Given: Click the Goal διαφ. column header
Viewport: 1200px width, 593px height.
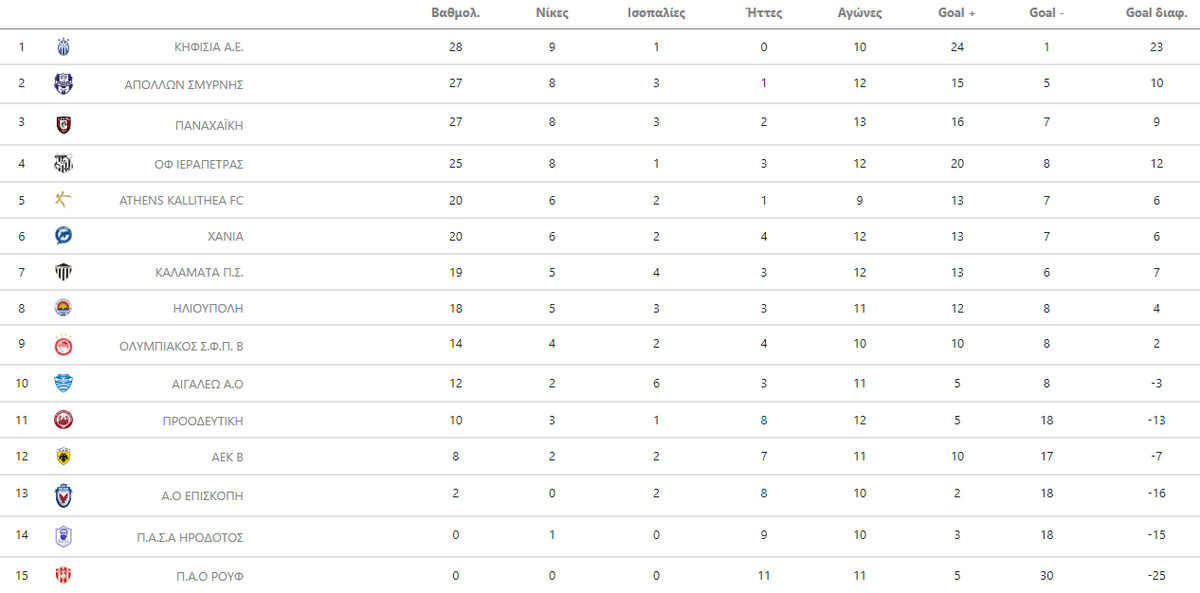Looking at the screenshot, I should coord(1156,13).
